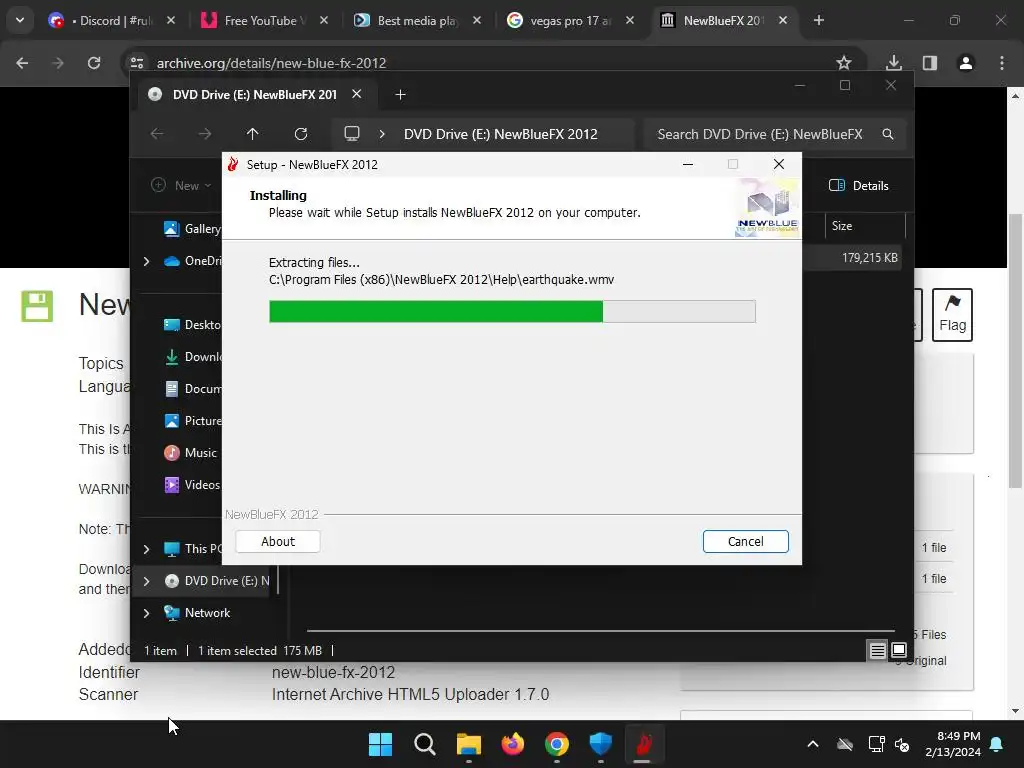Sort by the Size column header
Screen dimensions: 1024x768
[865, 226]
